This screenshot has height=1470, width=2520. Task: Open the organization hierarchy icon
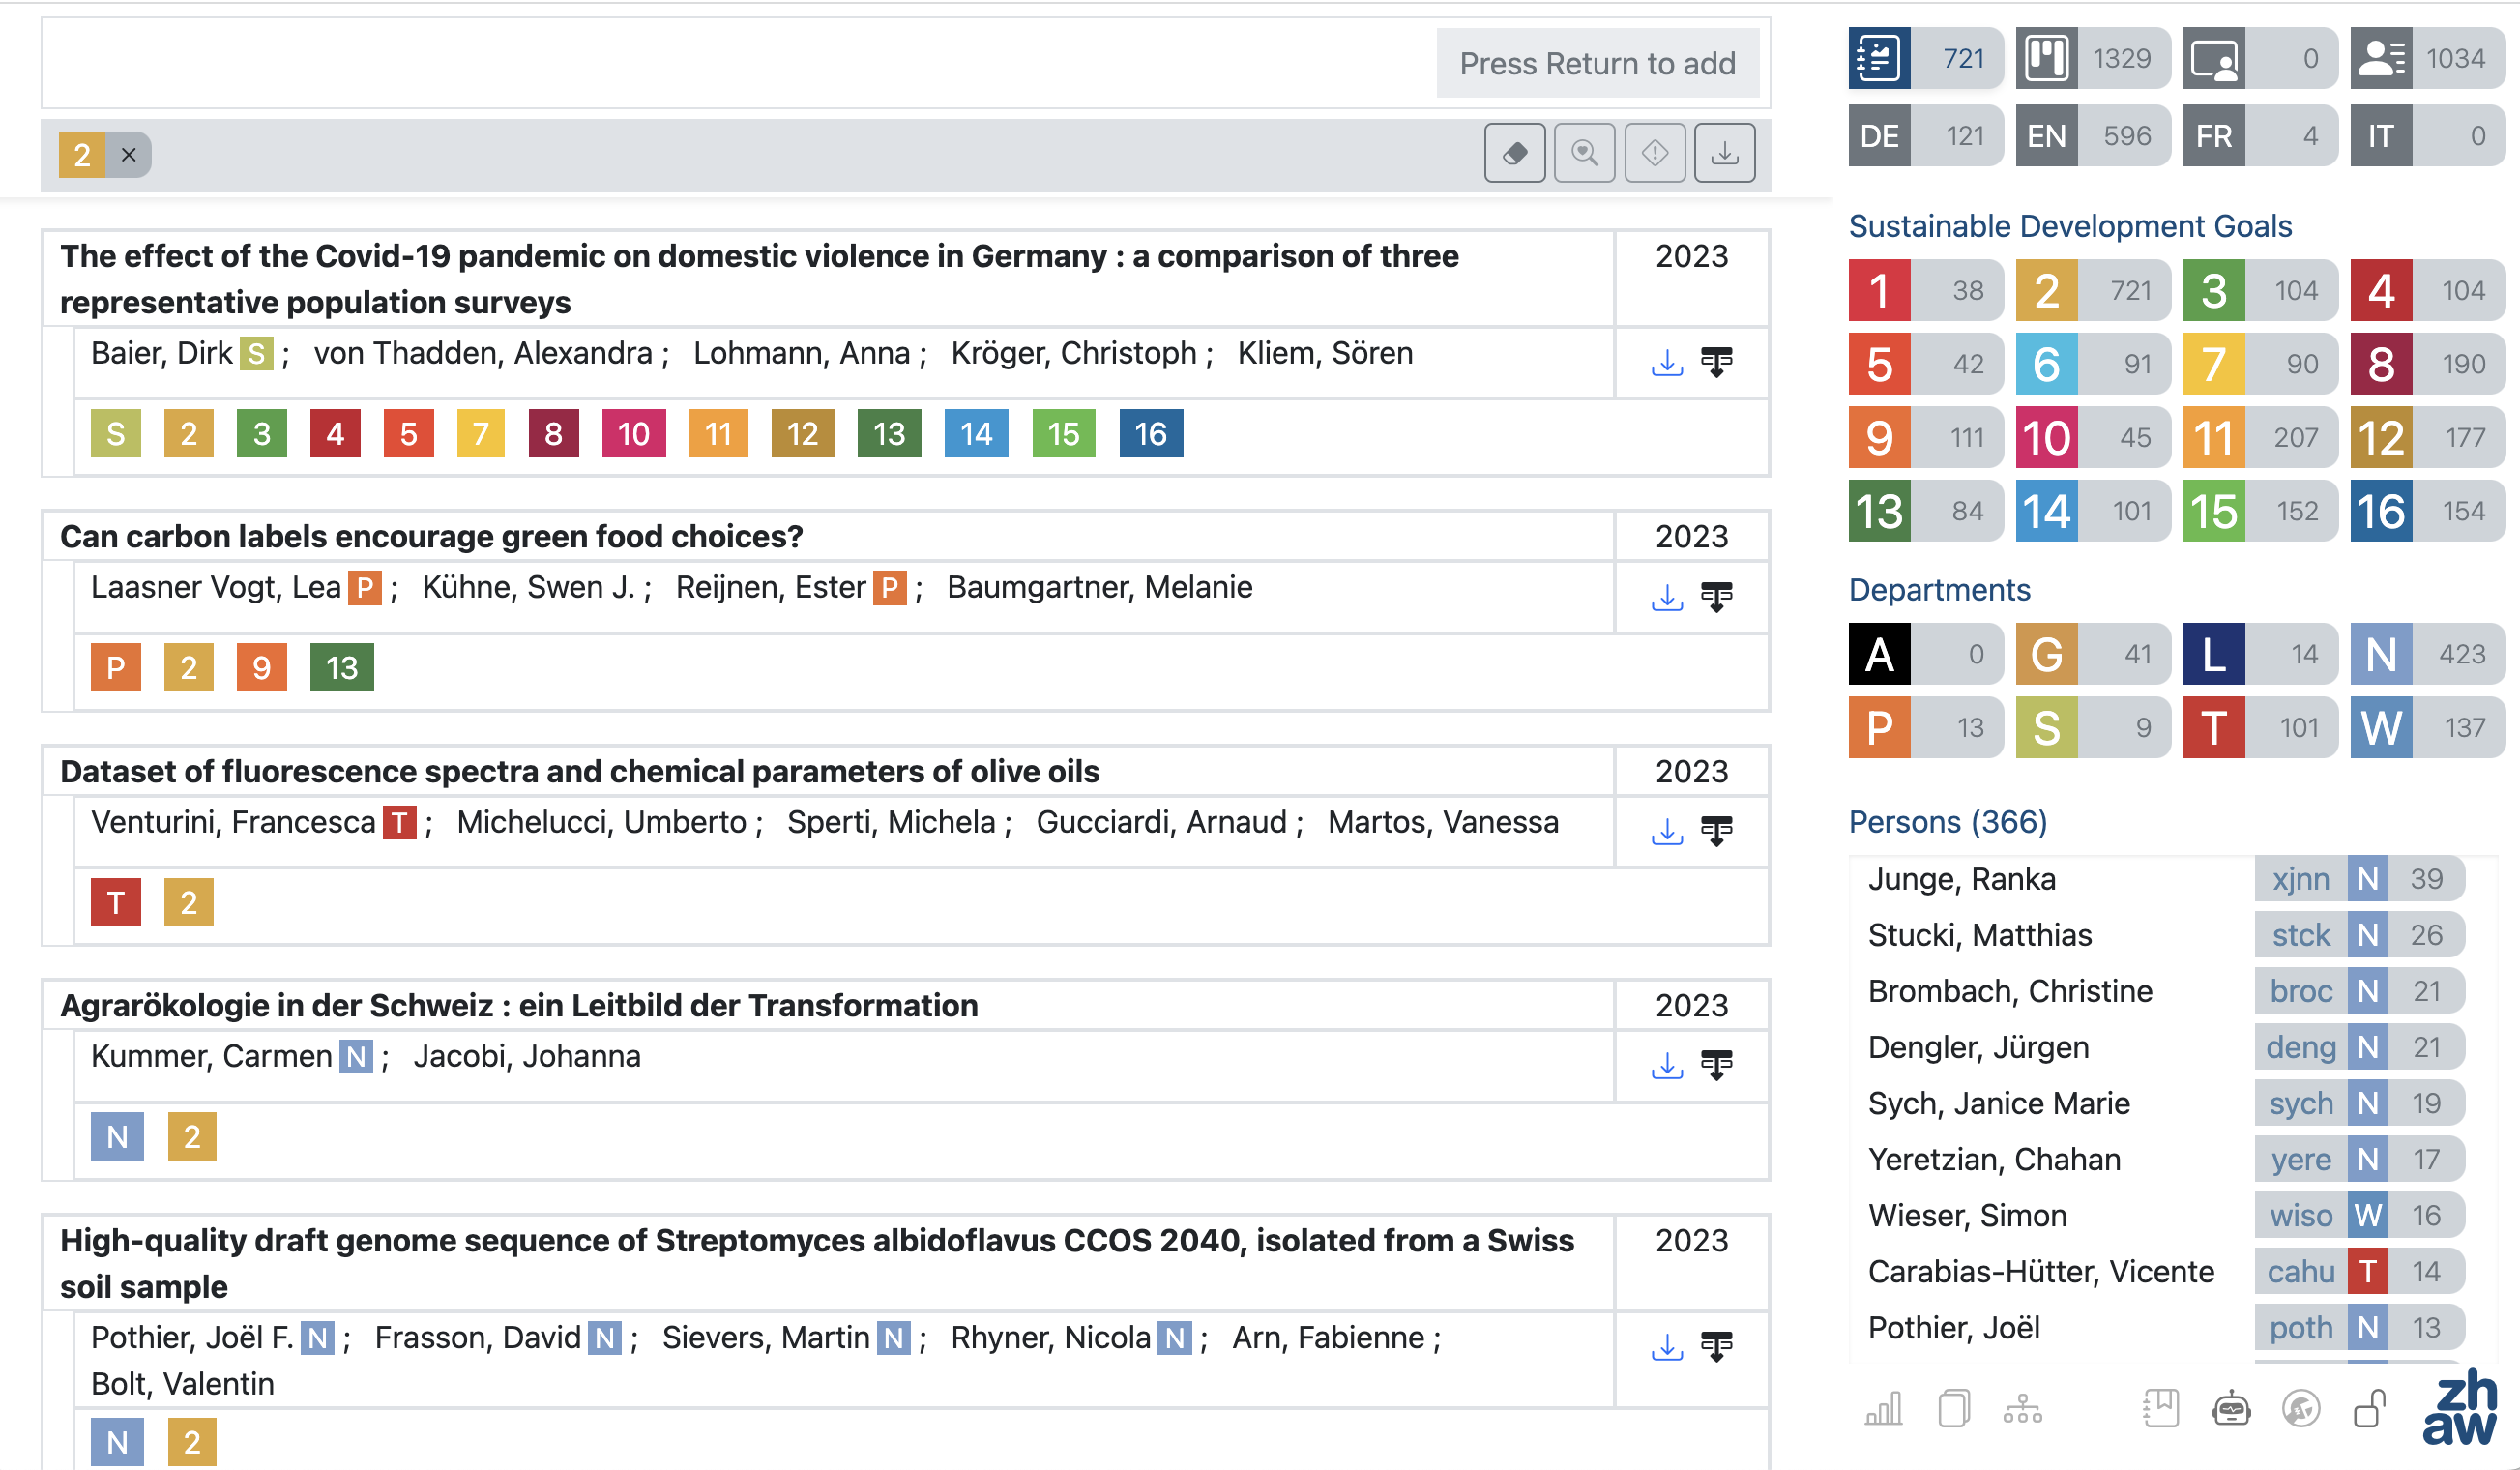point(2022,1409)
